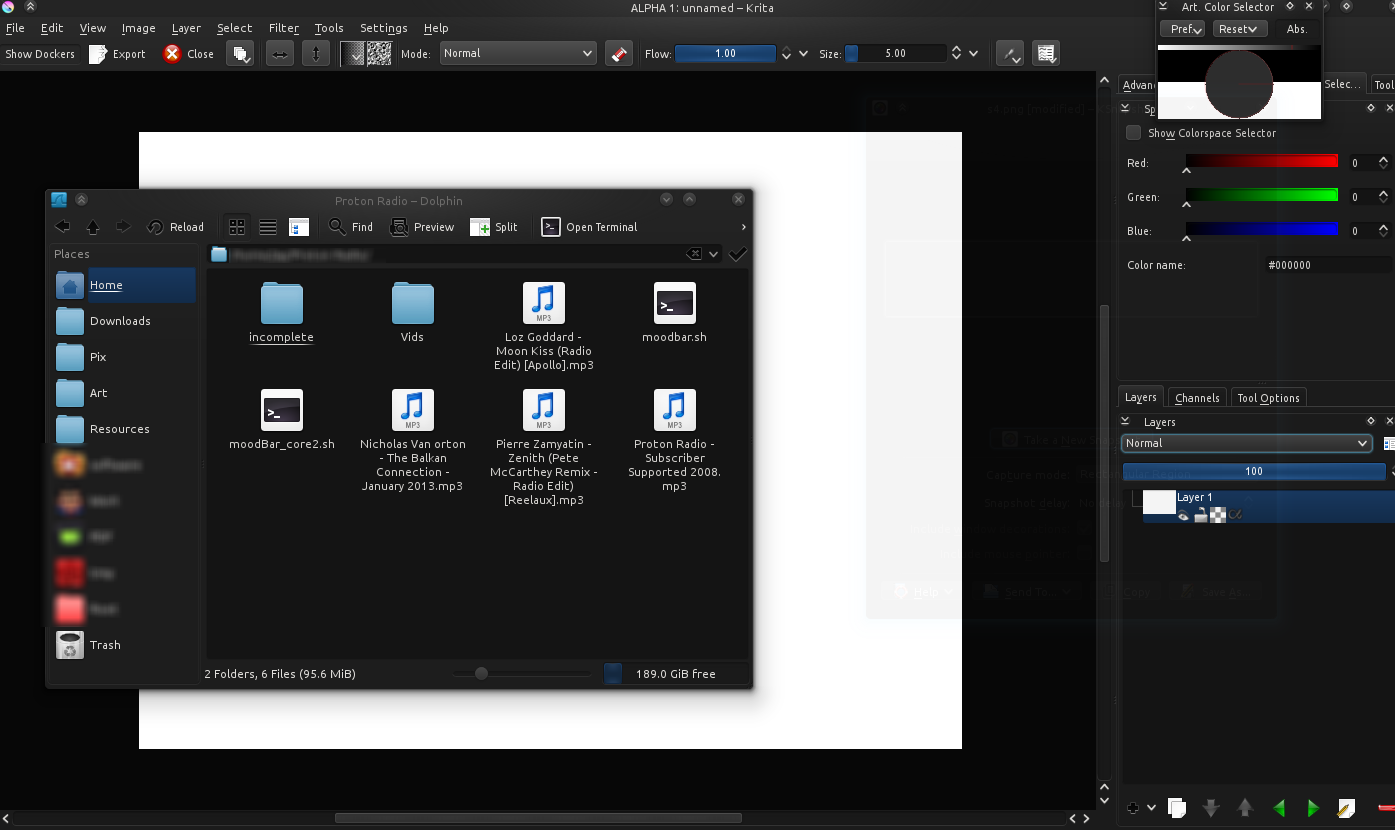
Task: Click the layer opacity slider showing 100
Action: (1253, 471)
